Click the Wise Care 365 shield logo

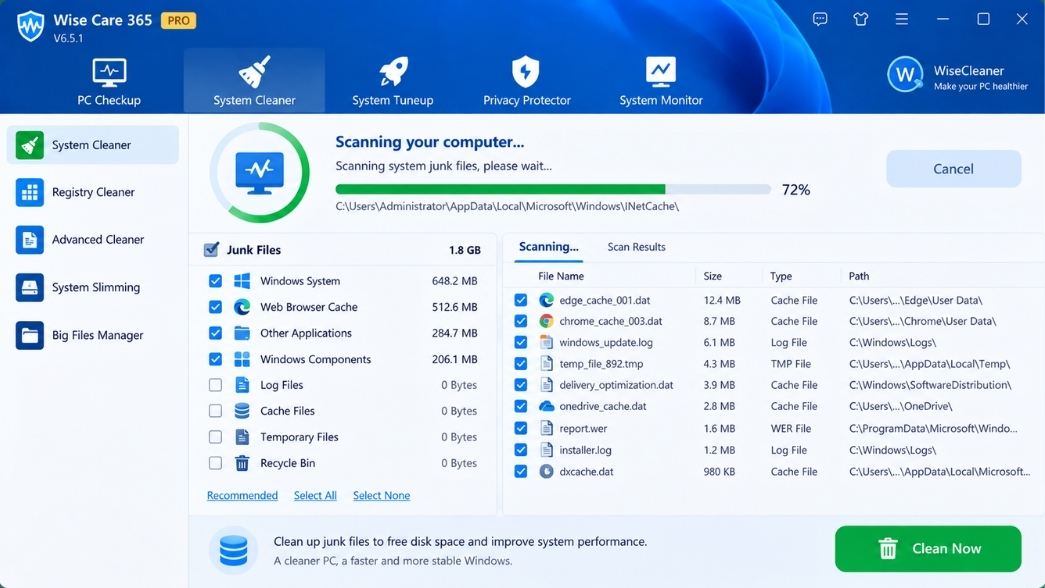click(31, 25)
